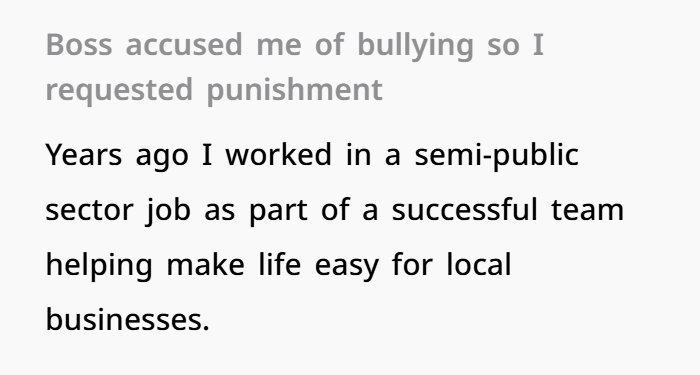Click the hyphenated word 'semi-public'
This screenshot has height=375, width=700.
497,156
